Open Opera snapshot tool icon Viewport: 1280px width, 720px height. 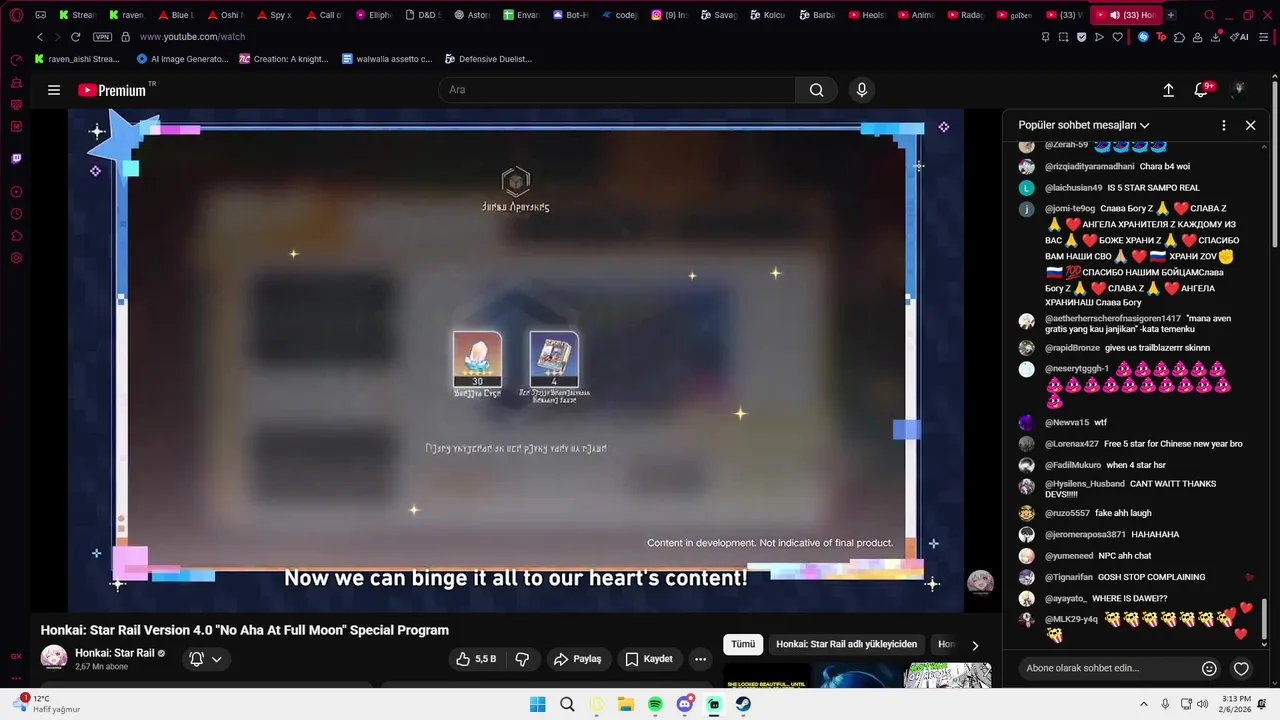(1063, 37)
